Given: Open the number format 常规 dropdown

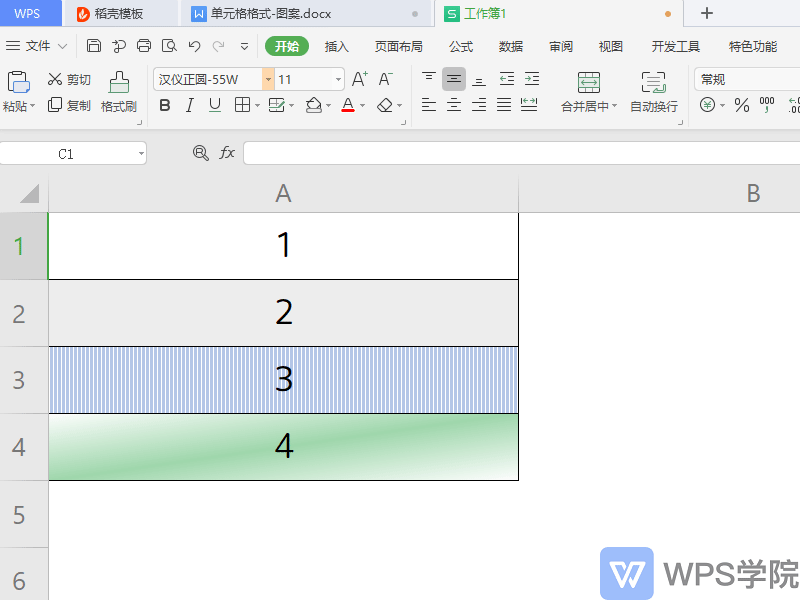Looking at the screenshot, I should point(747,80).
